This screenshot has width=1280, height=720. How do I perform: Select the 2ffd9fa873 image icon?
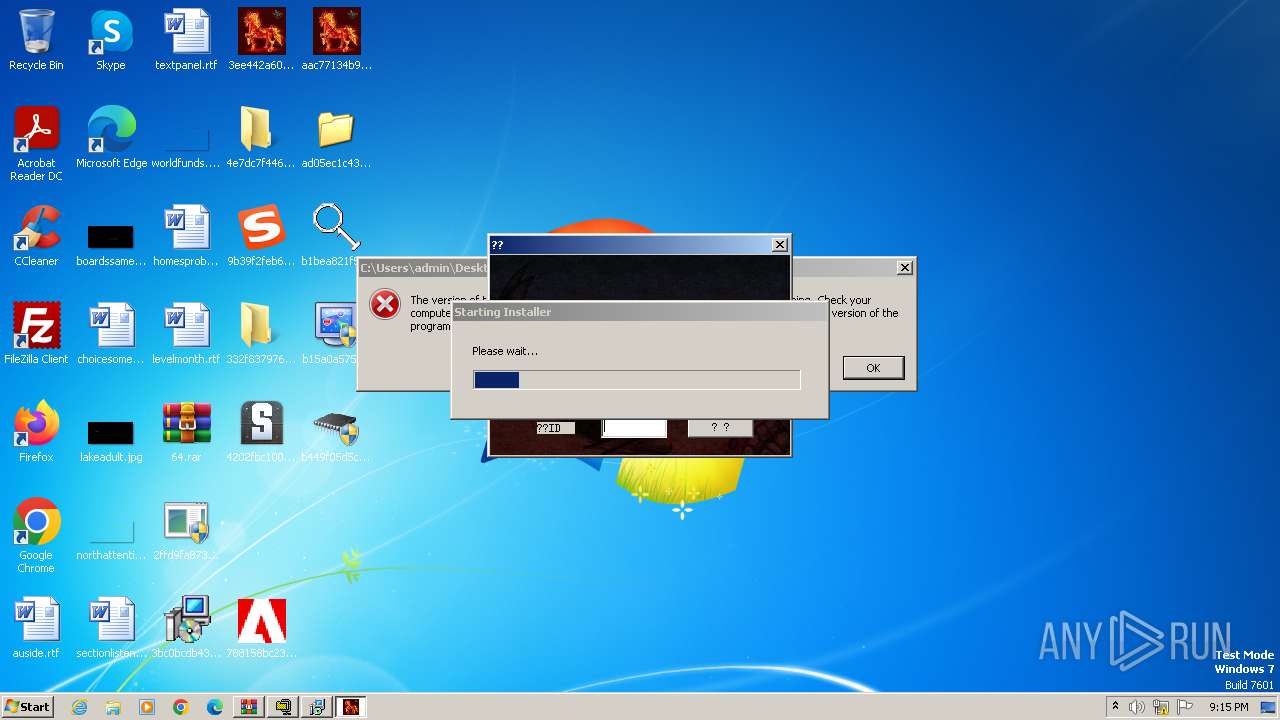[x=186, y=530]
